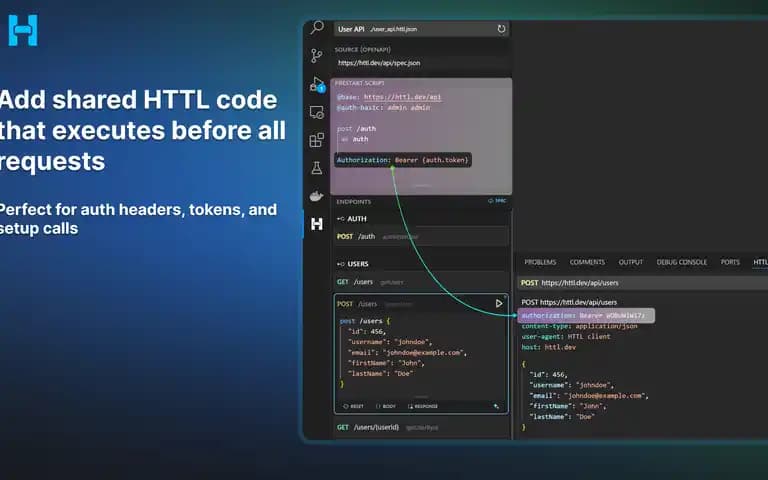Switch to the Problems panel tab
This screenshot has height=480, width=768.
pos(540,263)
